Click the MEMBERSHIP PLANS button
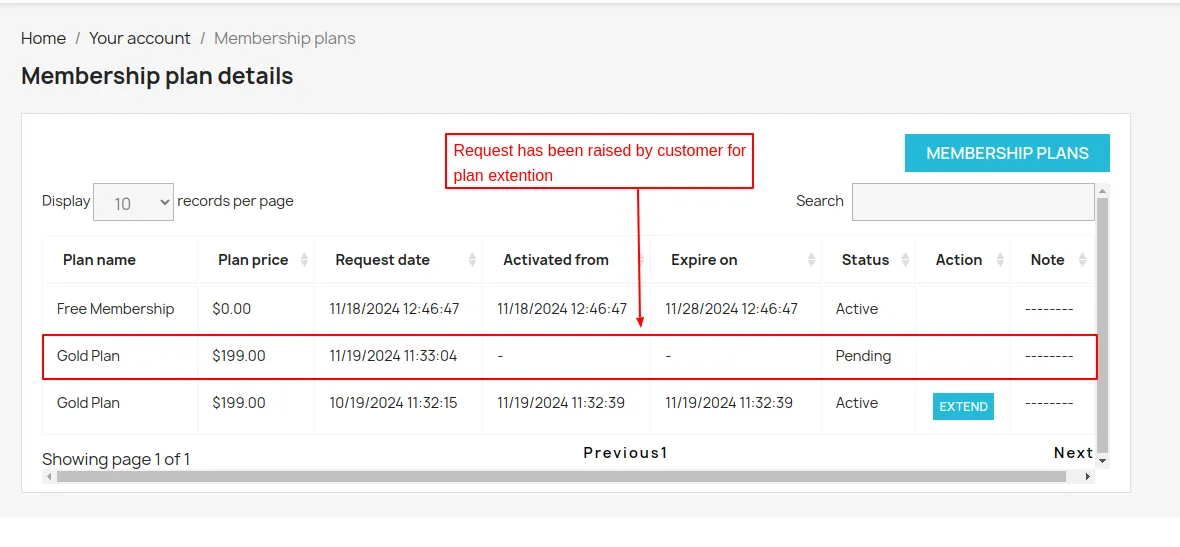 click(x=1007, y=153)
